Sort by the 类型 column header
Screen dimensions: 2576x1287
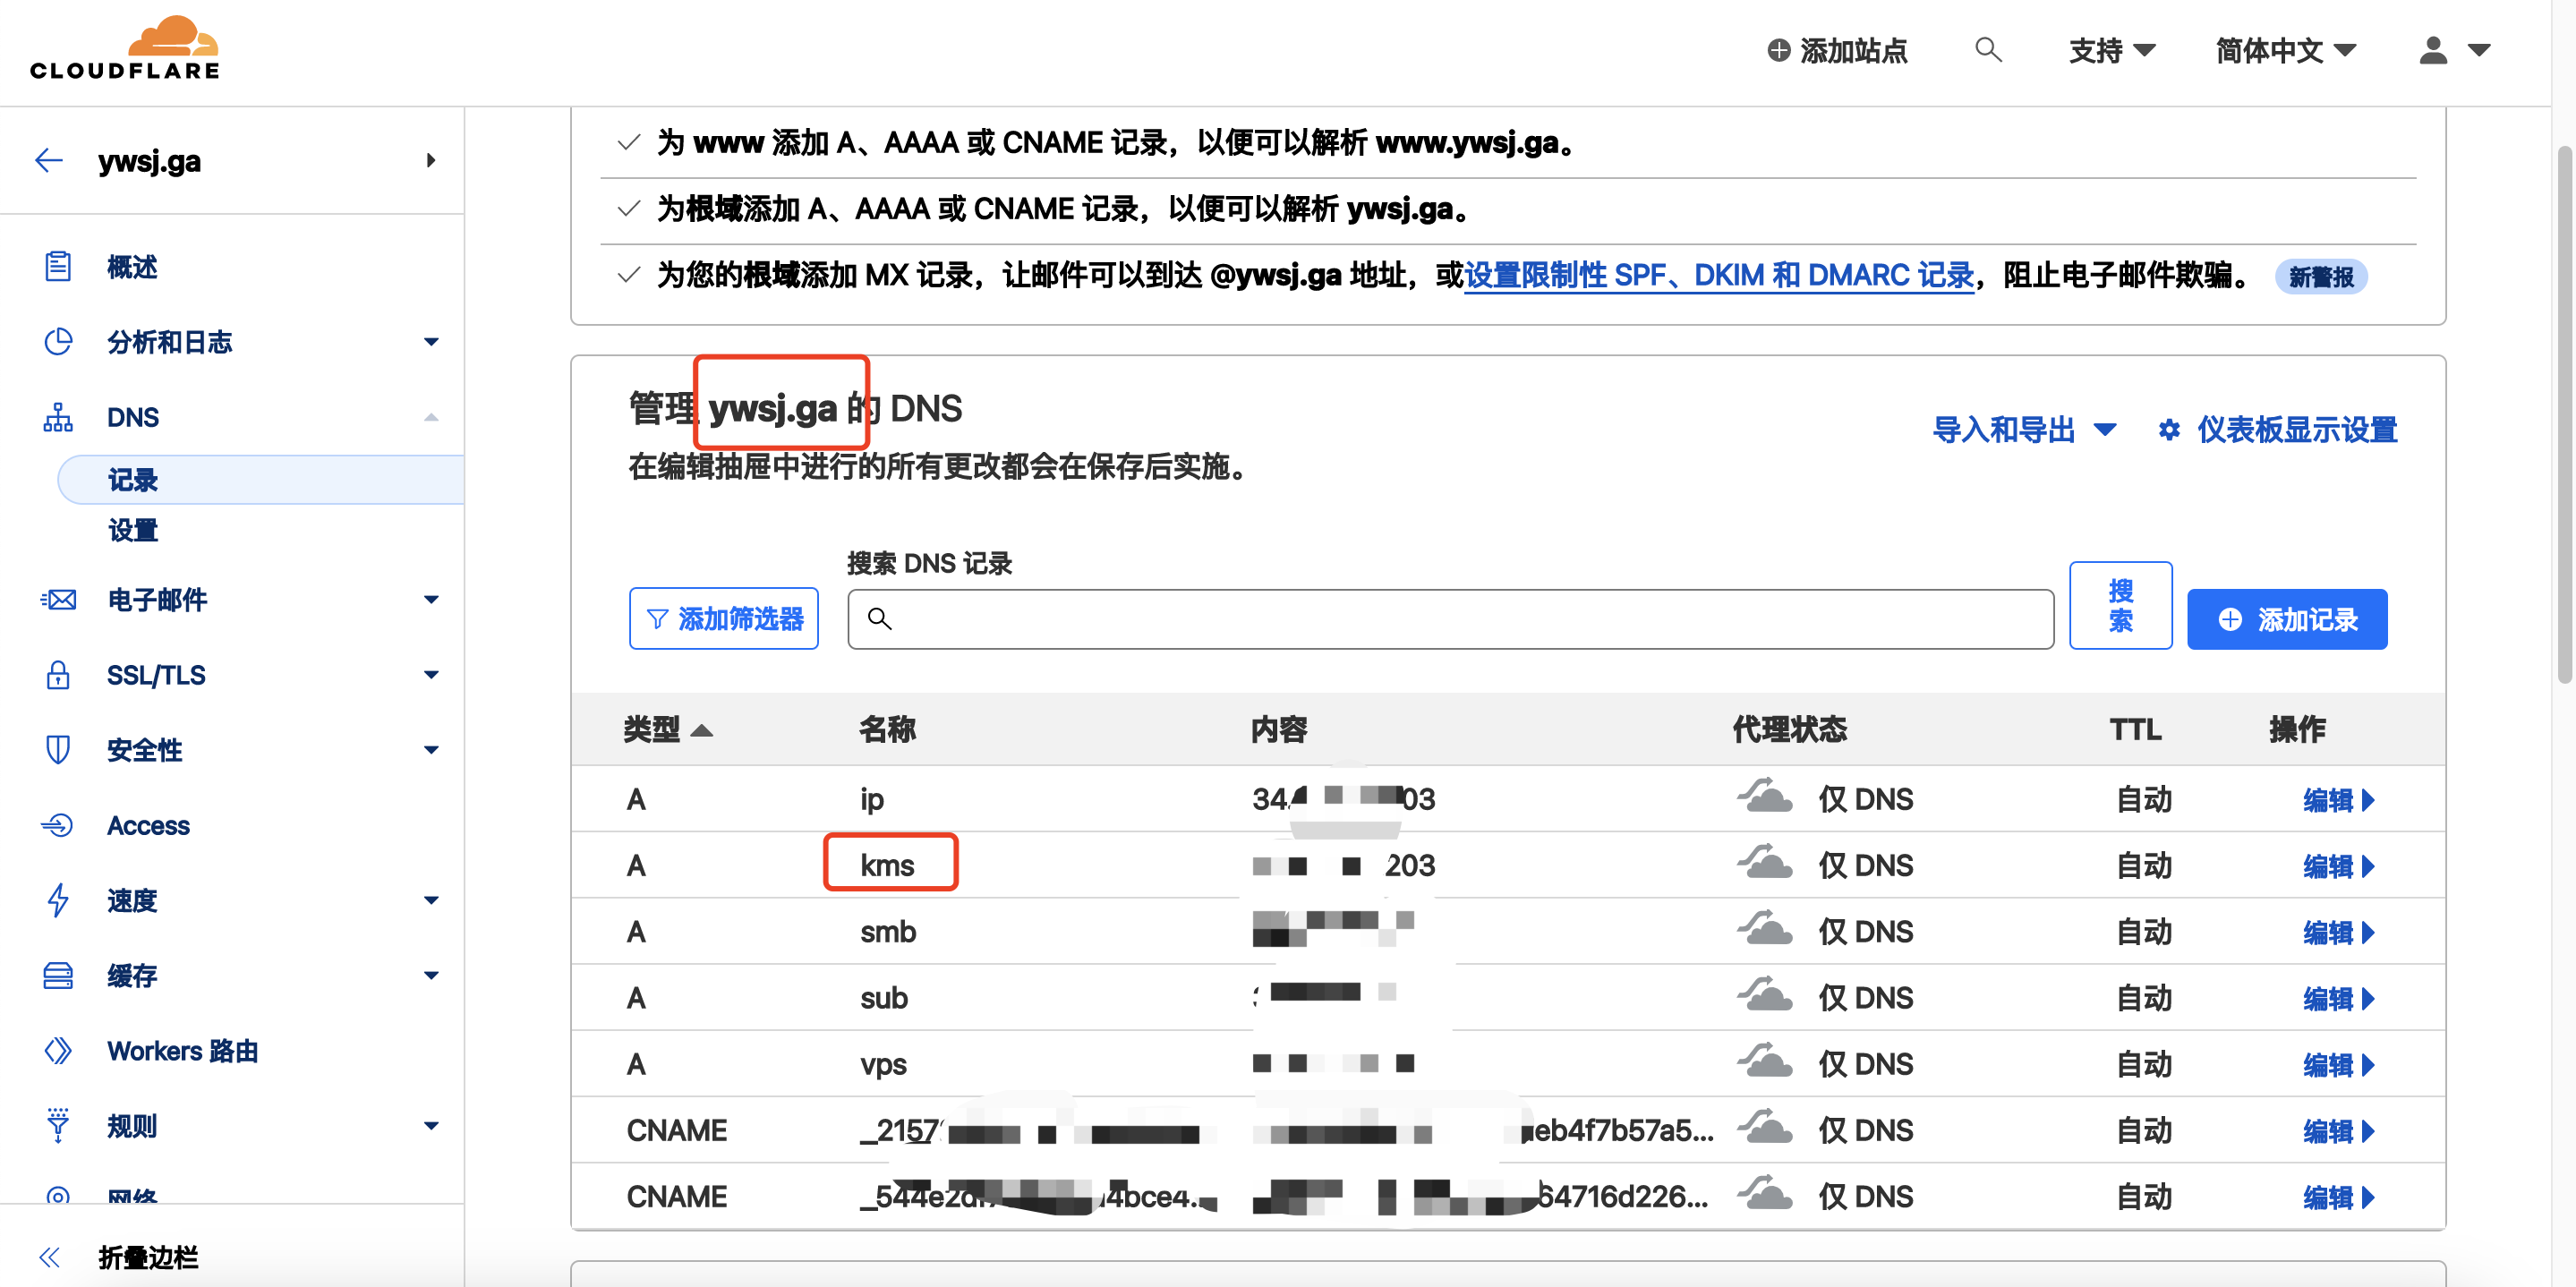pyautogui.click(x=667, y=729)
